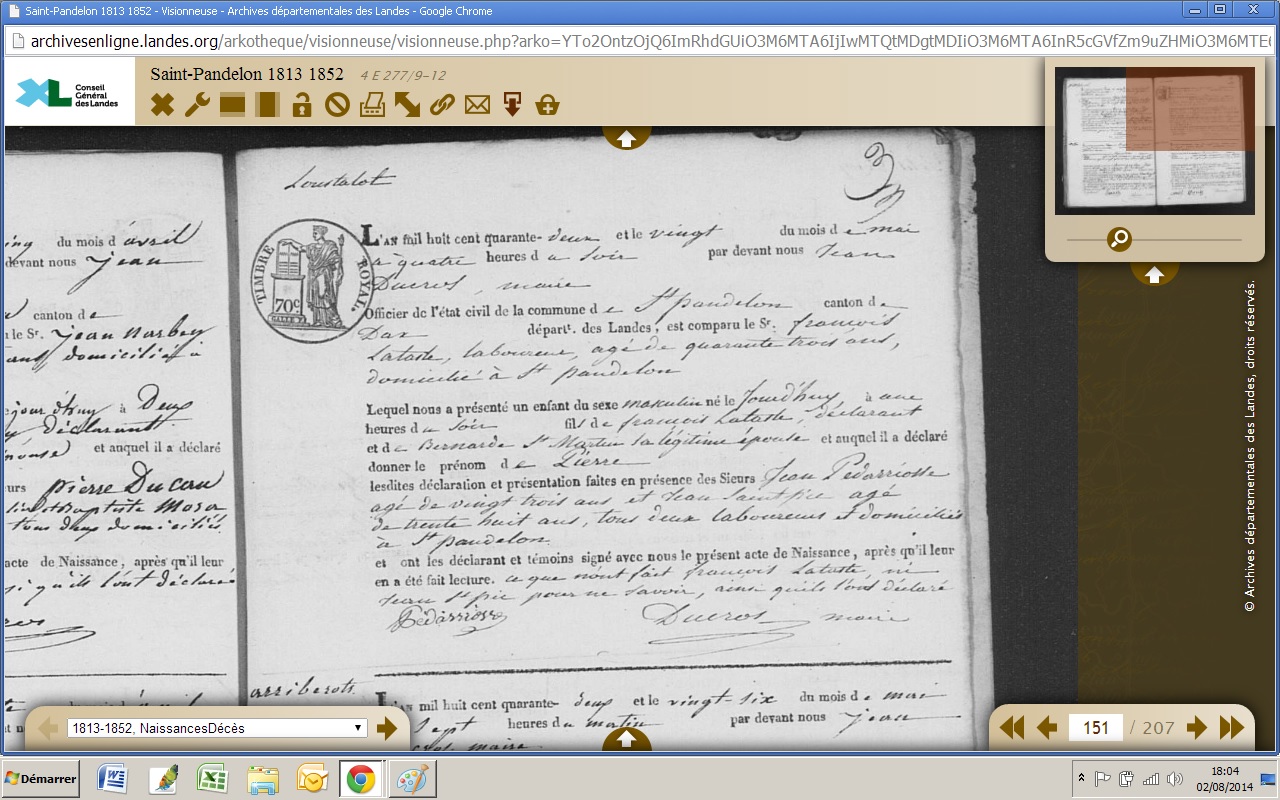Open Microsoft Word from the taskbar
Viewport: 1280px width, 800px height.
click(x=112, y=779)
